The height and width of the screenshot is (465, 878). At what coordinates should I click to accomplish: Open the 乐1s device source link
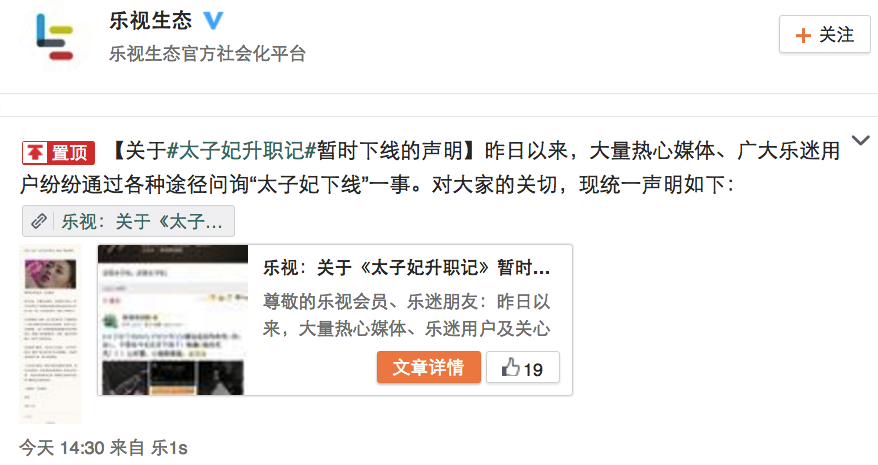169,448
